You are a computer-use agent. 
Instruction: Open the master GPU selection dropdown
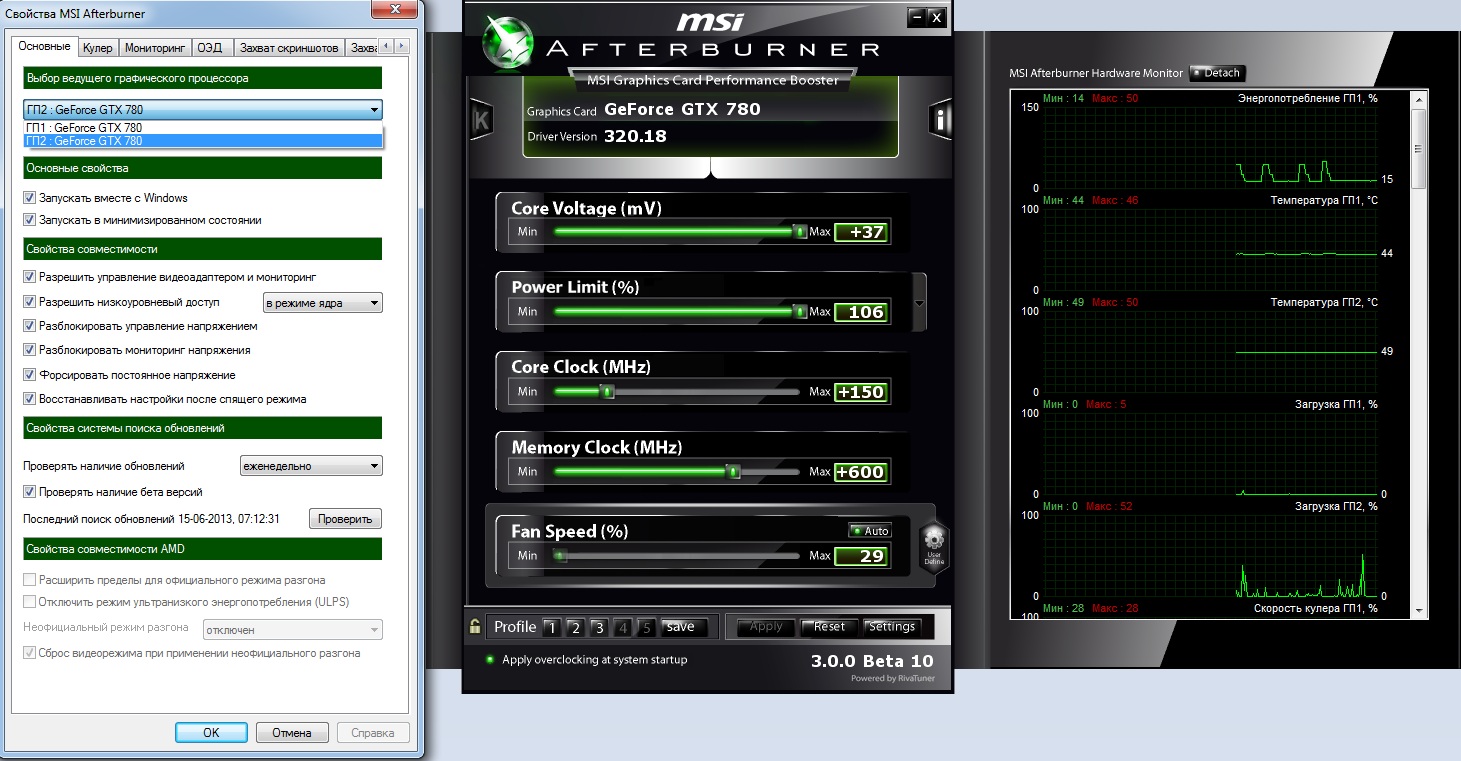[203, 110]
